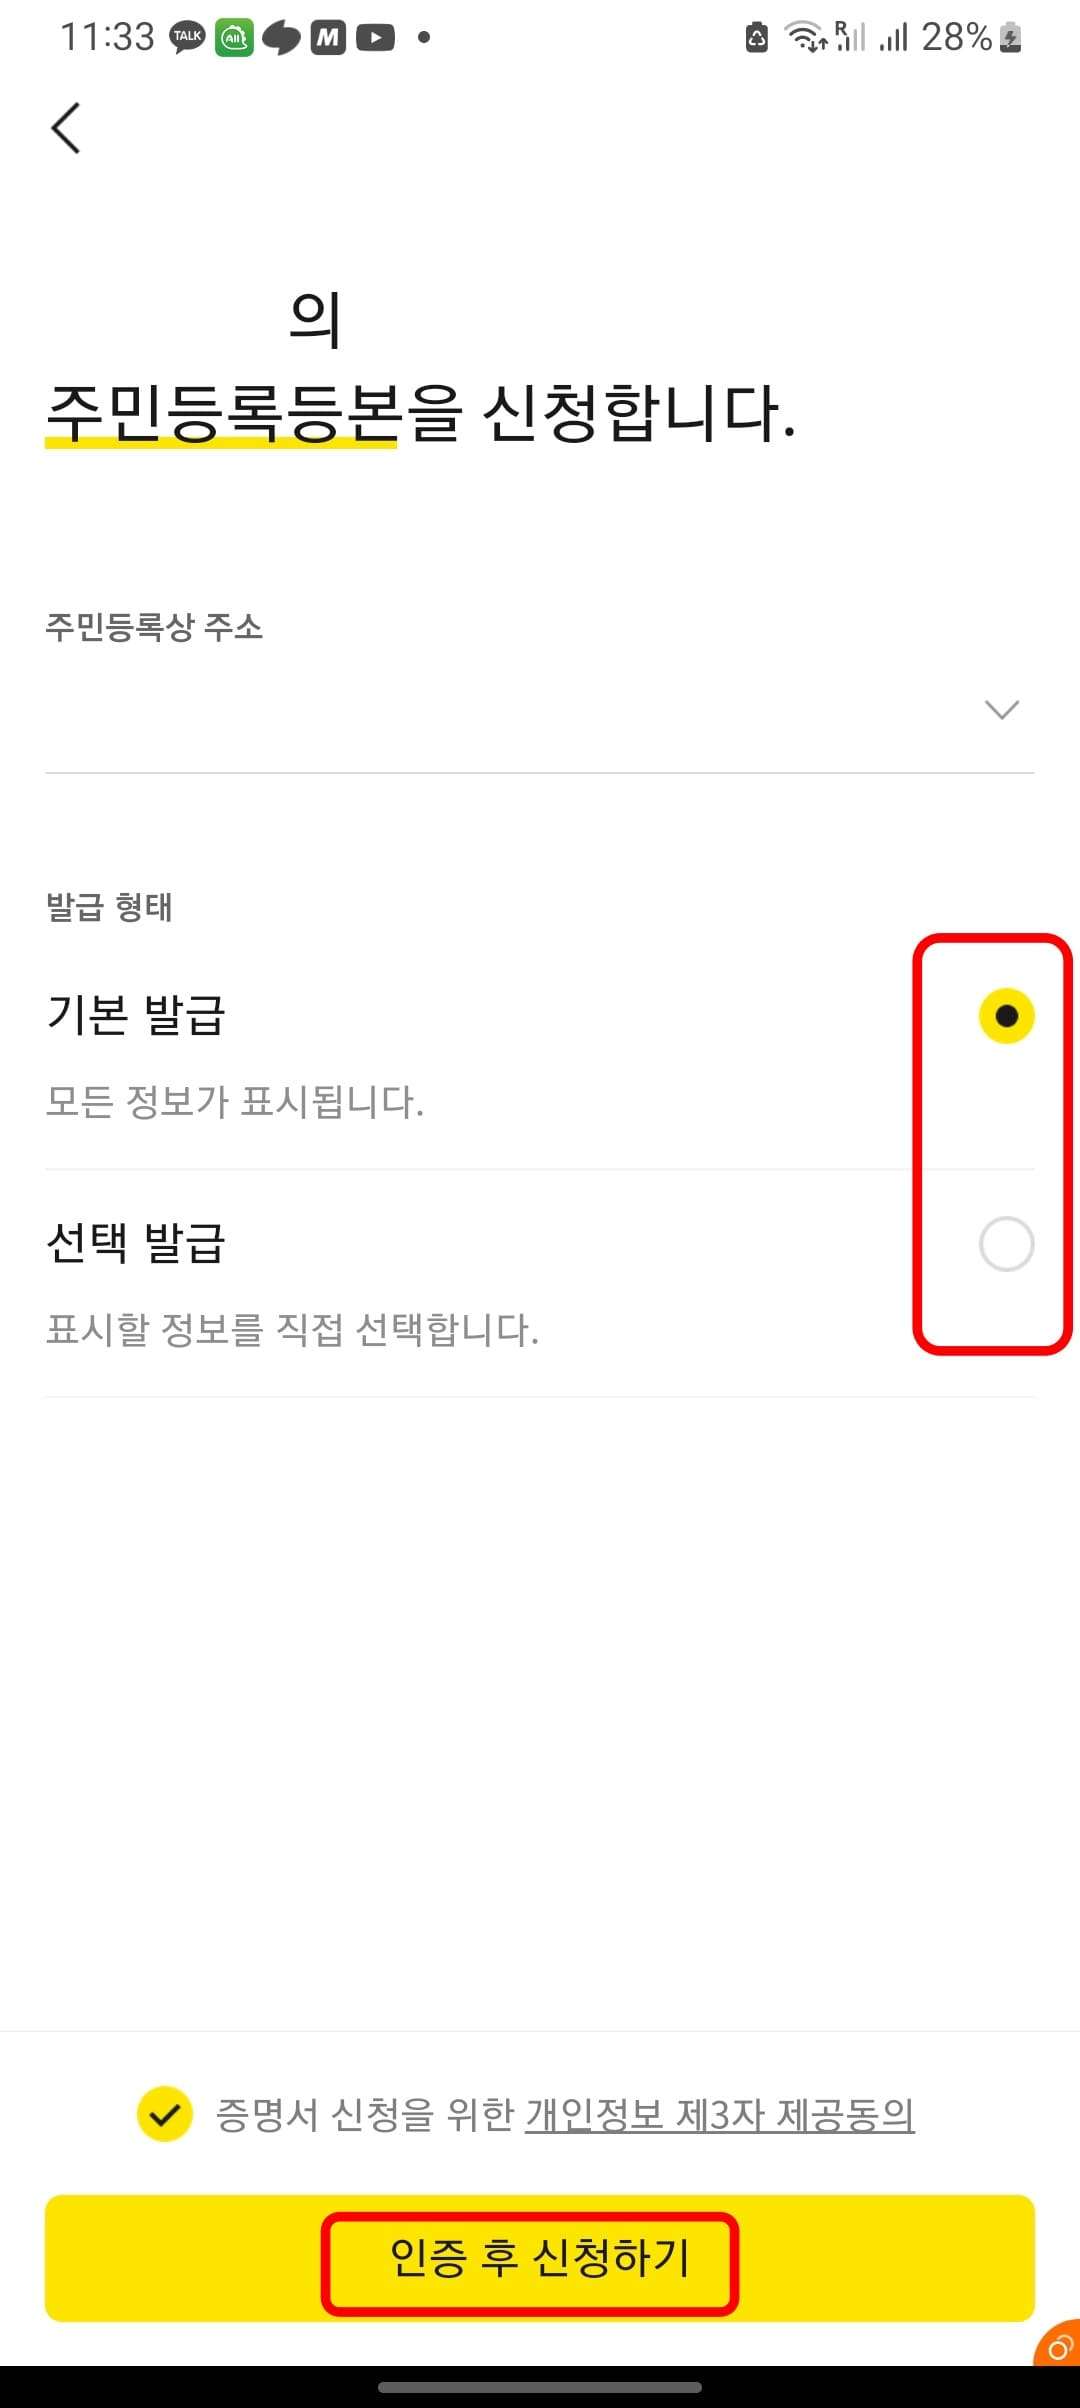Open 개인정보 제3자 제공동의 link
Screen dimensions: 1080x2408
click(x=720, y=2114)
